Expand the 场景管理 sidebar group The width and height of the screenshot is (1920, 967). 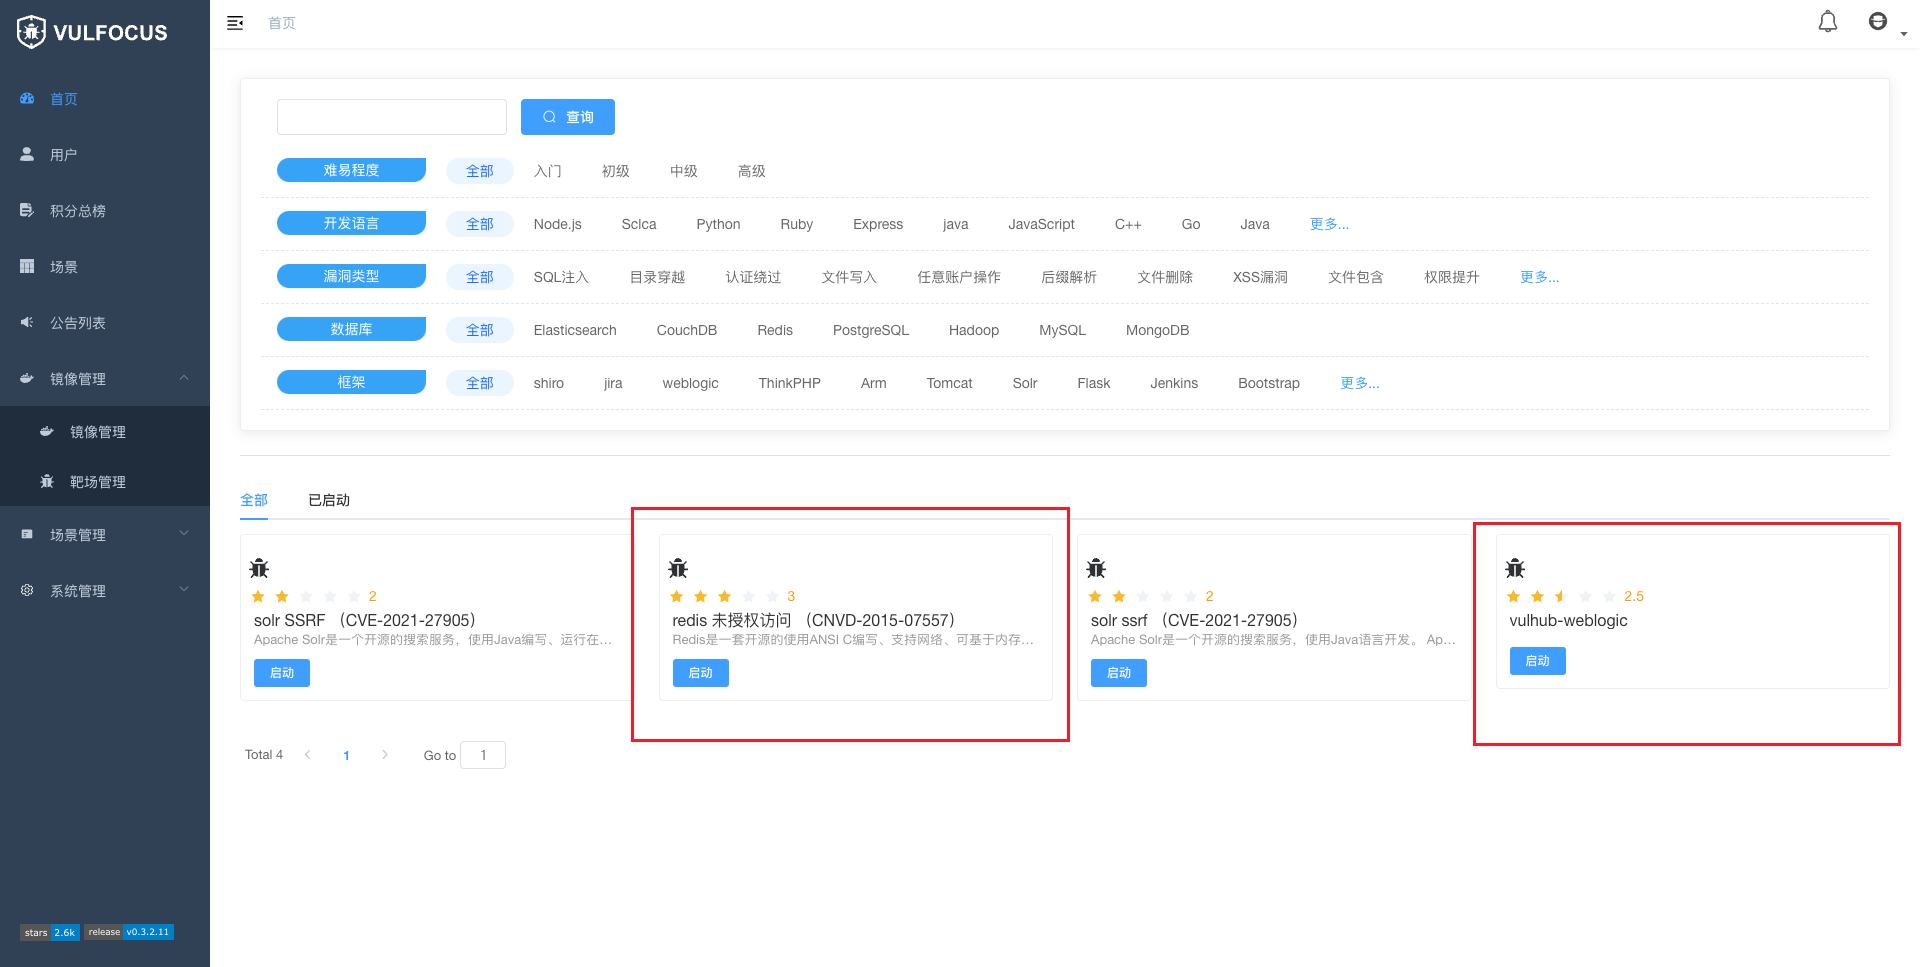click(105, 535)
